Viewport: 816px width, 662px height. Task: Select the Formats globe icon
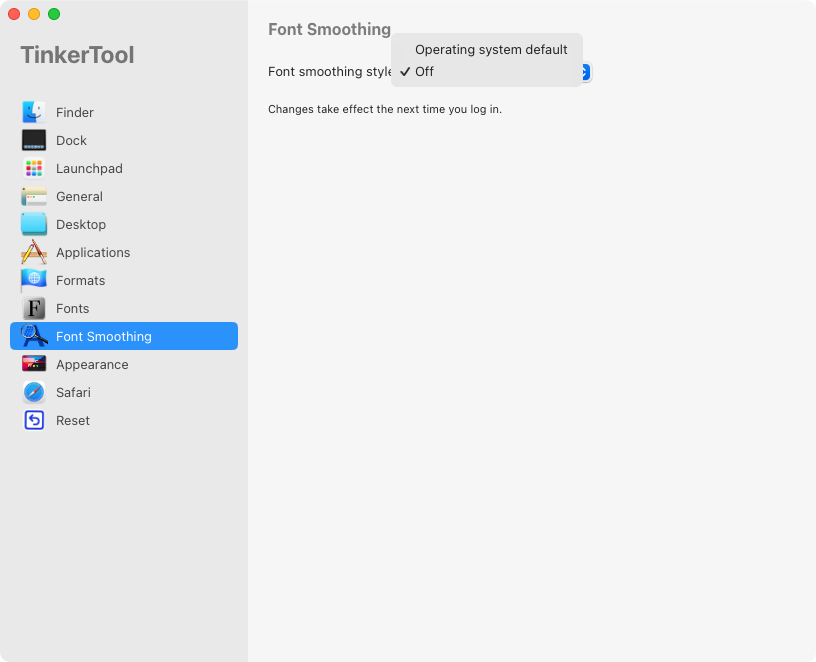tap(34, 281)
